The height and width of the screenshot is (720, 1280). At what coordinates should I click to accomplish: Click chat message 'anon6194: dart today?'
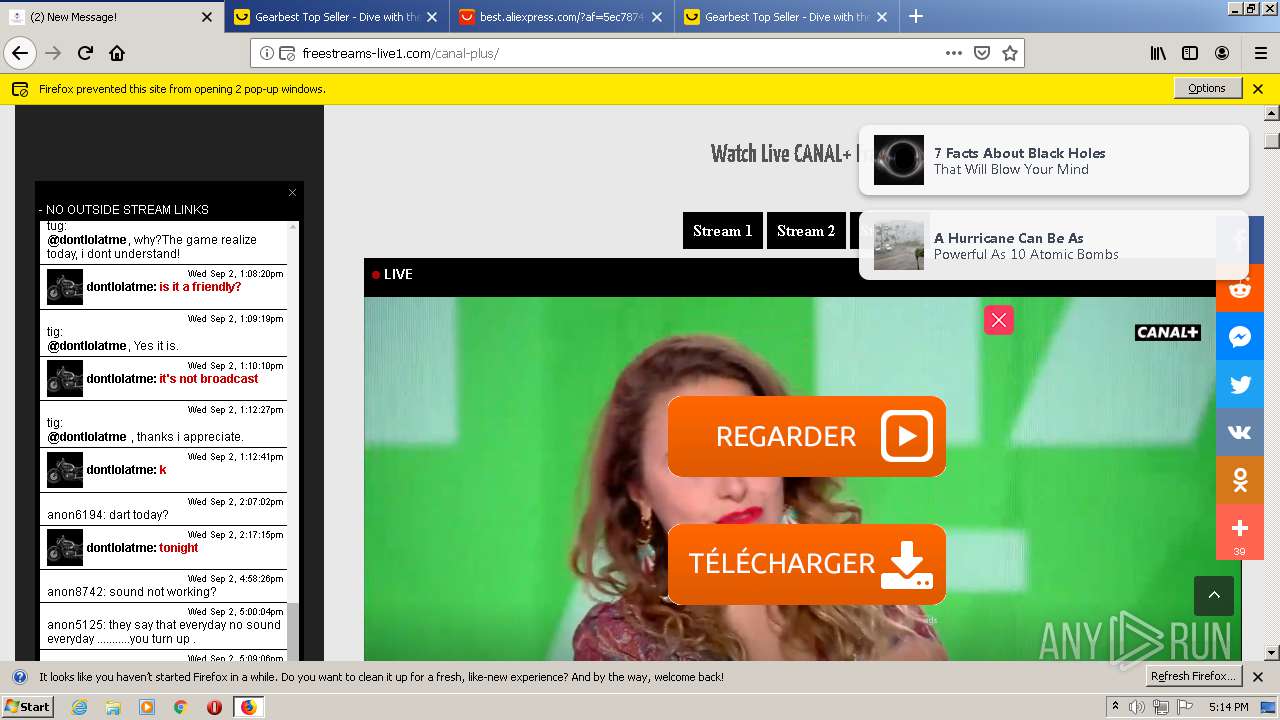[x=108, y=515]
